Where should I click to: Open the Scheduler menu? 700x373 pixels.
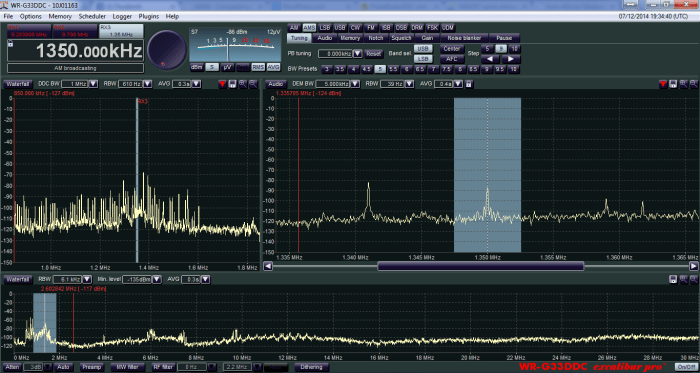92,17
